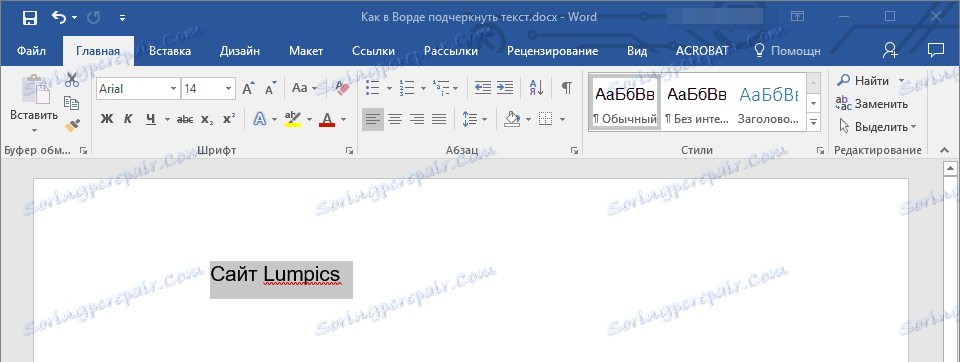Click the Redo (repeat) icon

[x=94, y=18]
